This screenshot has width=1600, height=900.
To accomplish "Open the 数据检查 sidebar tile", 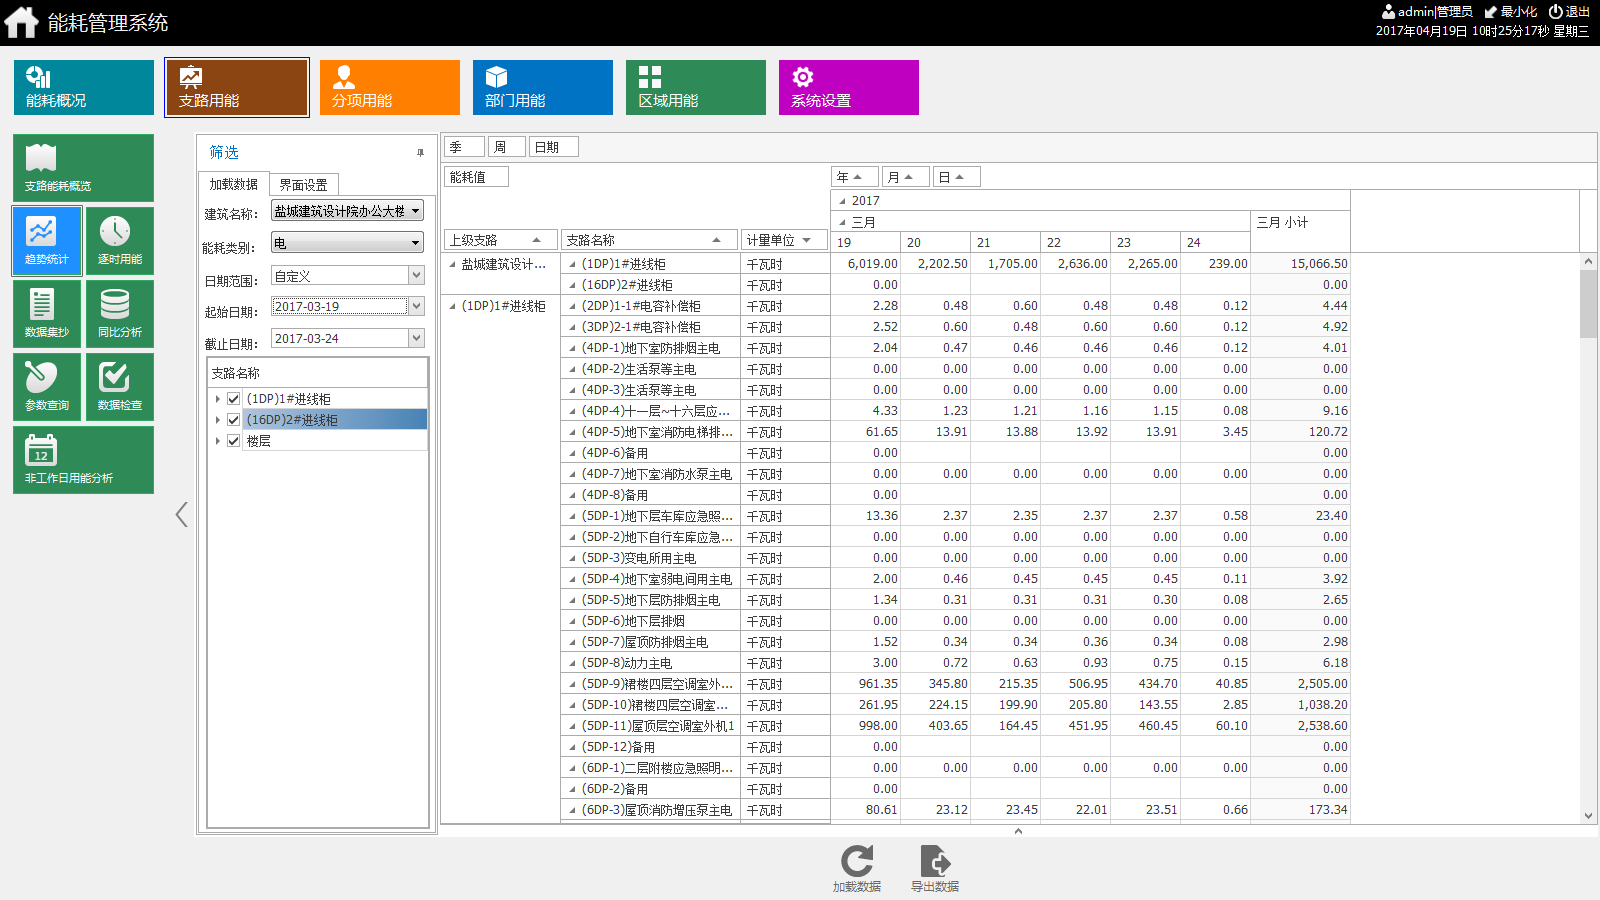I will click(x=120, y=387).
